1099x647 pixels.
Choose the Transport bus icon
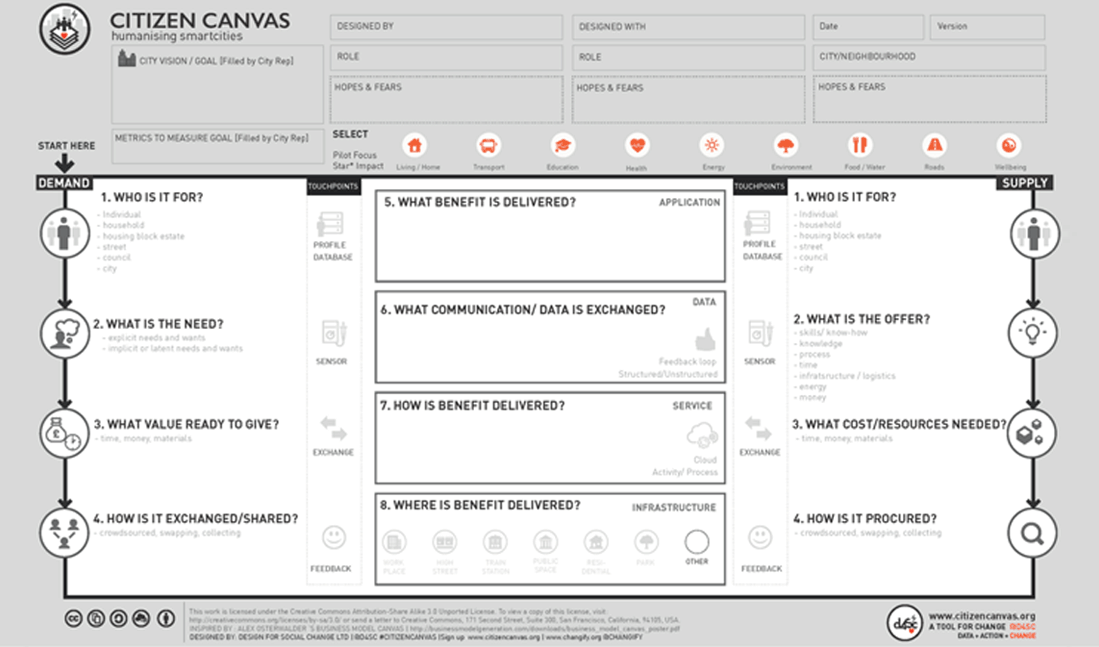pyautogui.click(x=488, y=146)
